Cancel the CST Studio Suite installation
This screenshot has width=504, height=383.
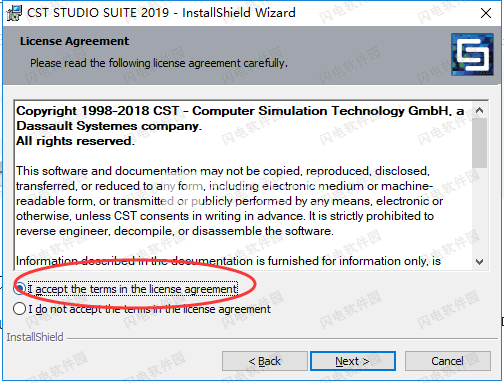point(448,361)
